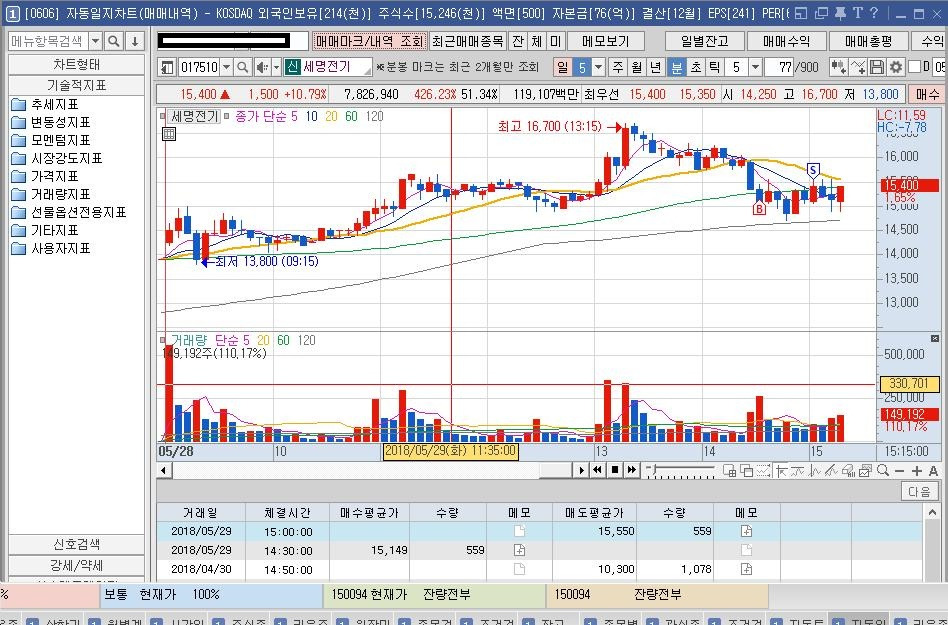Click the 메모보기 button
Image resolution: width=948 pixels, height=625 pixels.
point(605,41)
